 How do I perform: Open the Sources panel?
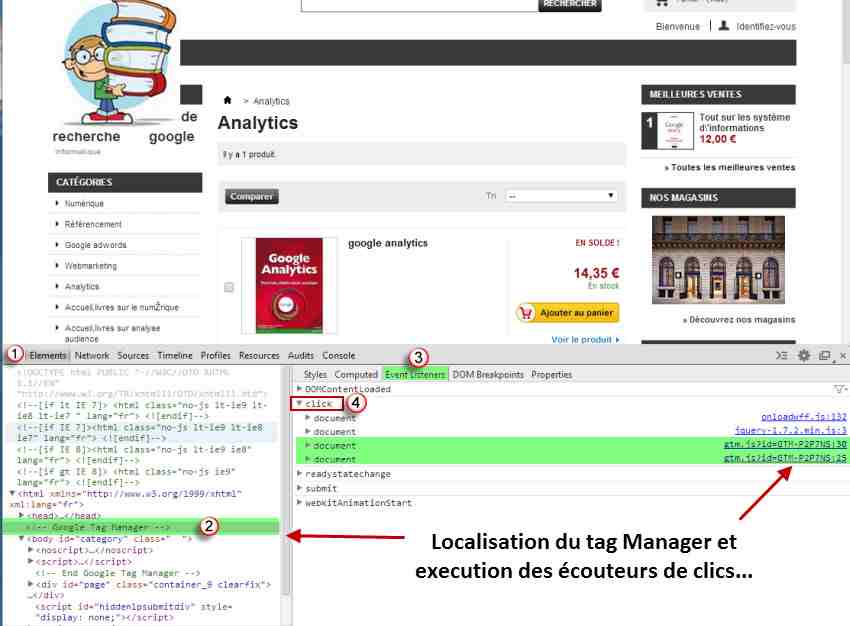pyautogui.click(x=133, y=356)
